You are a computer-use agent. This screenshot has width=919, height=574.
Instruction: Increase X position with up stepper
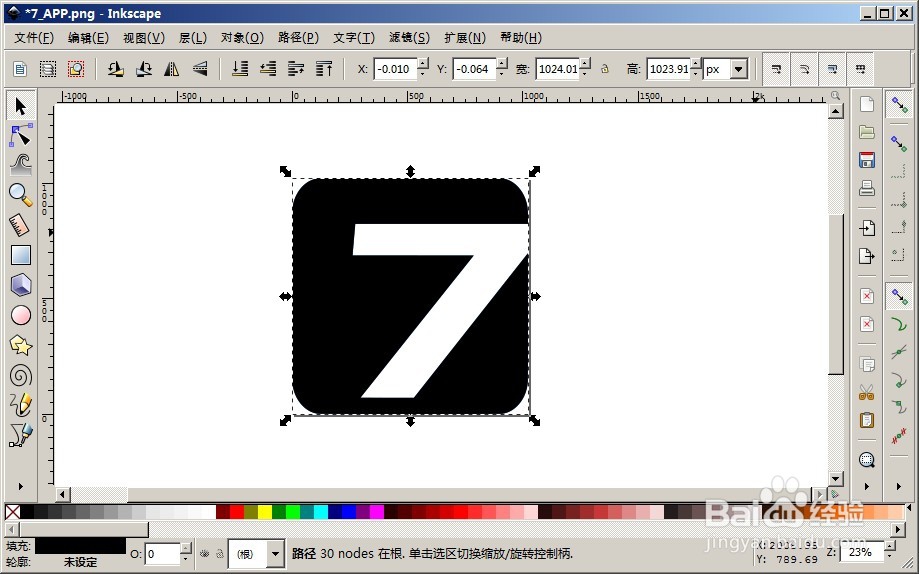(x=423, y=63)
